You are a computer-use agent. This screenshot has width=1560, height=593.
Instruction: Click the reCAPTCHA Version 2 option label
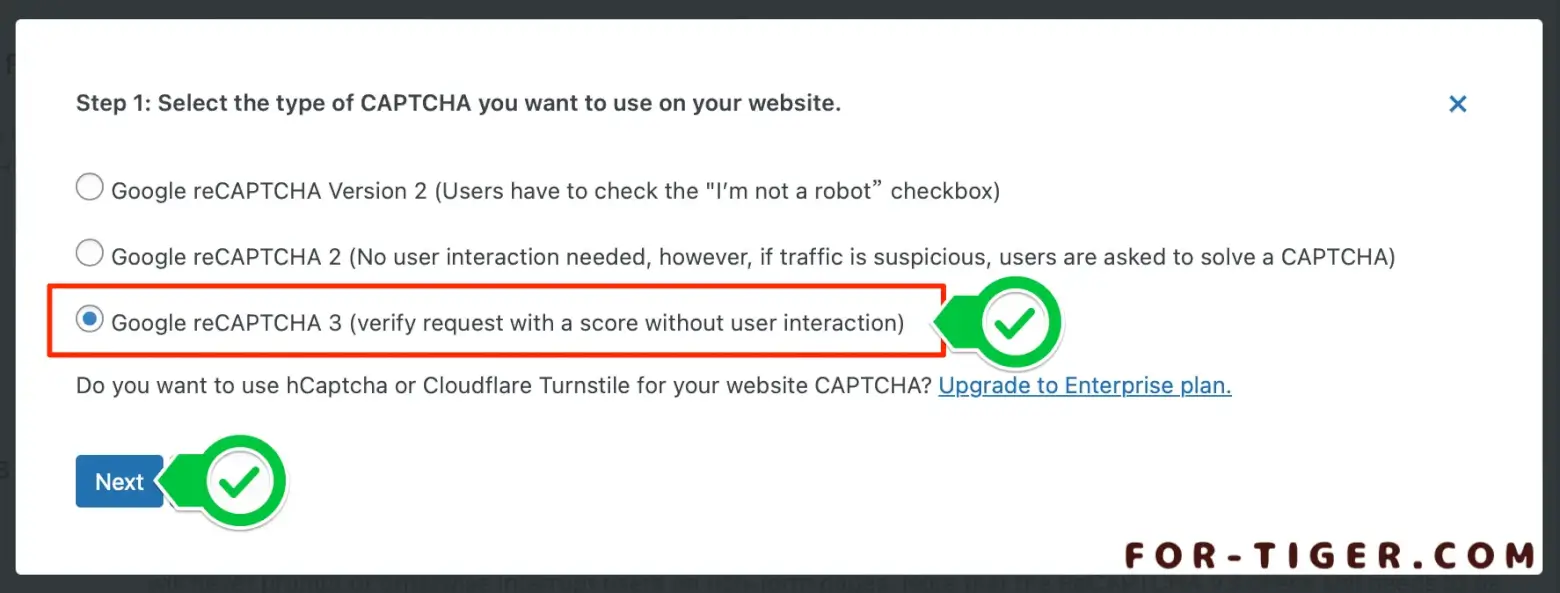[x=556, y=190]
